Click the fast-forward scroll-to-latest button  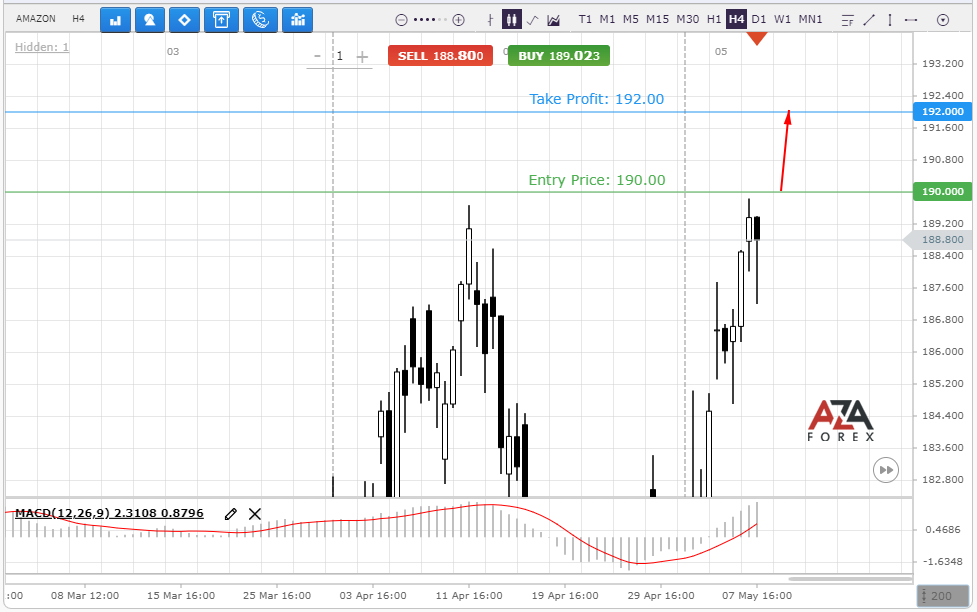tap(886, 470)
